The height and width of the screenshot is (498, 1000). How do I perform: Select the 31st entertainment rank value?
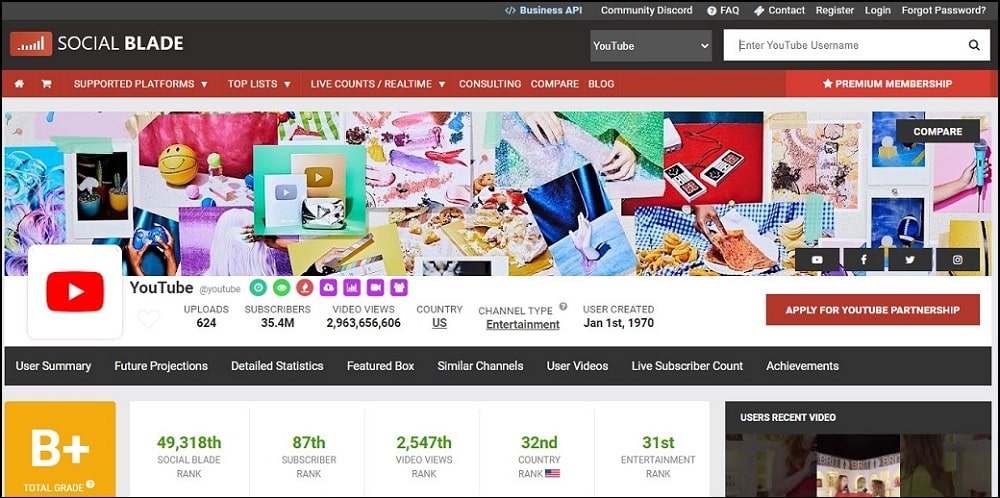click(658, 443)
